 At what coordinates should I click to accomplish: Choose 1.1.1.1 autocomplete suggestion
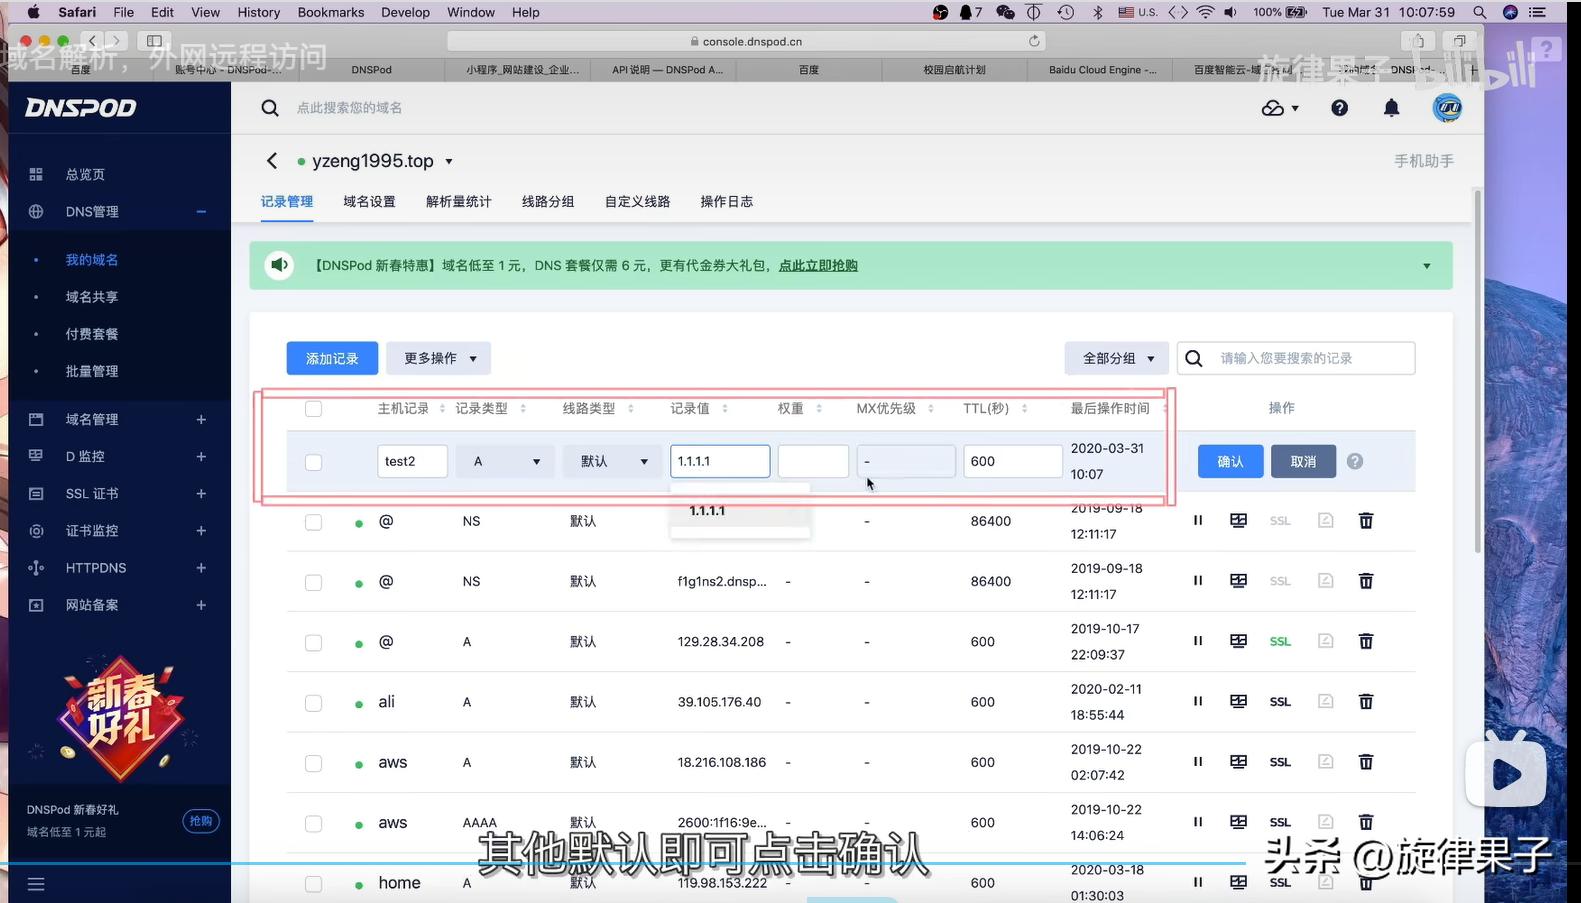click(x=739, y=511)
